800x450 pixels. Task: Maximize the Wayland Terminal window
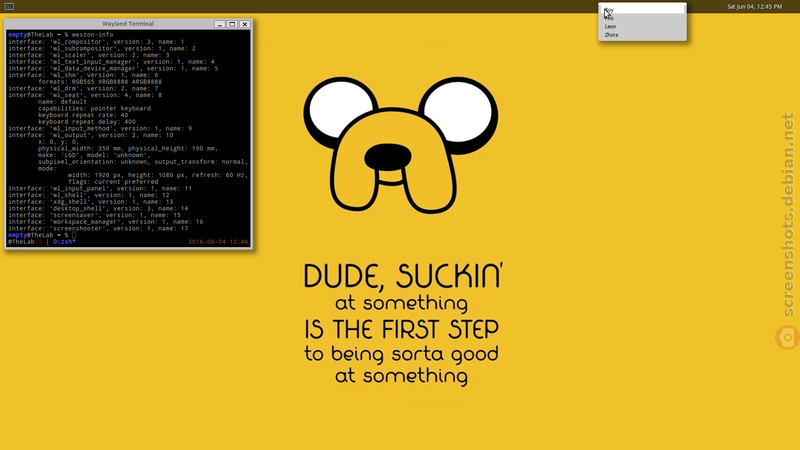click(232, 24)
